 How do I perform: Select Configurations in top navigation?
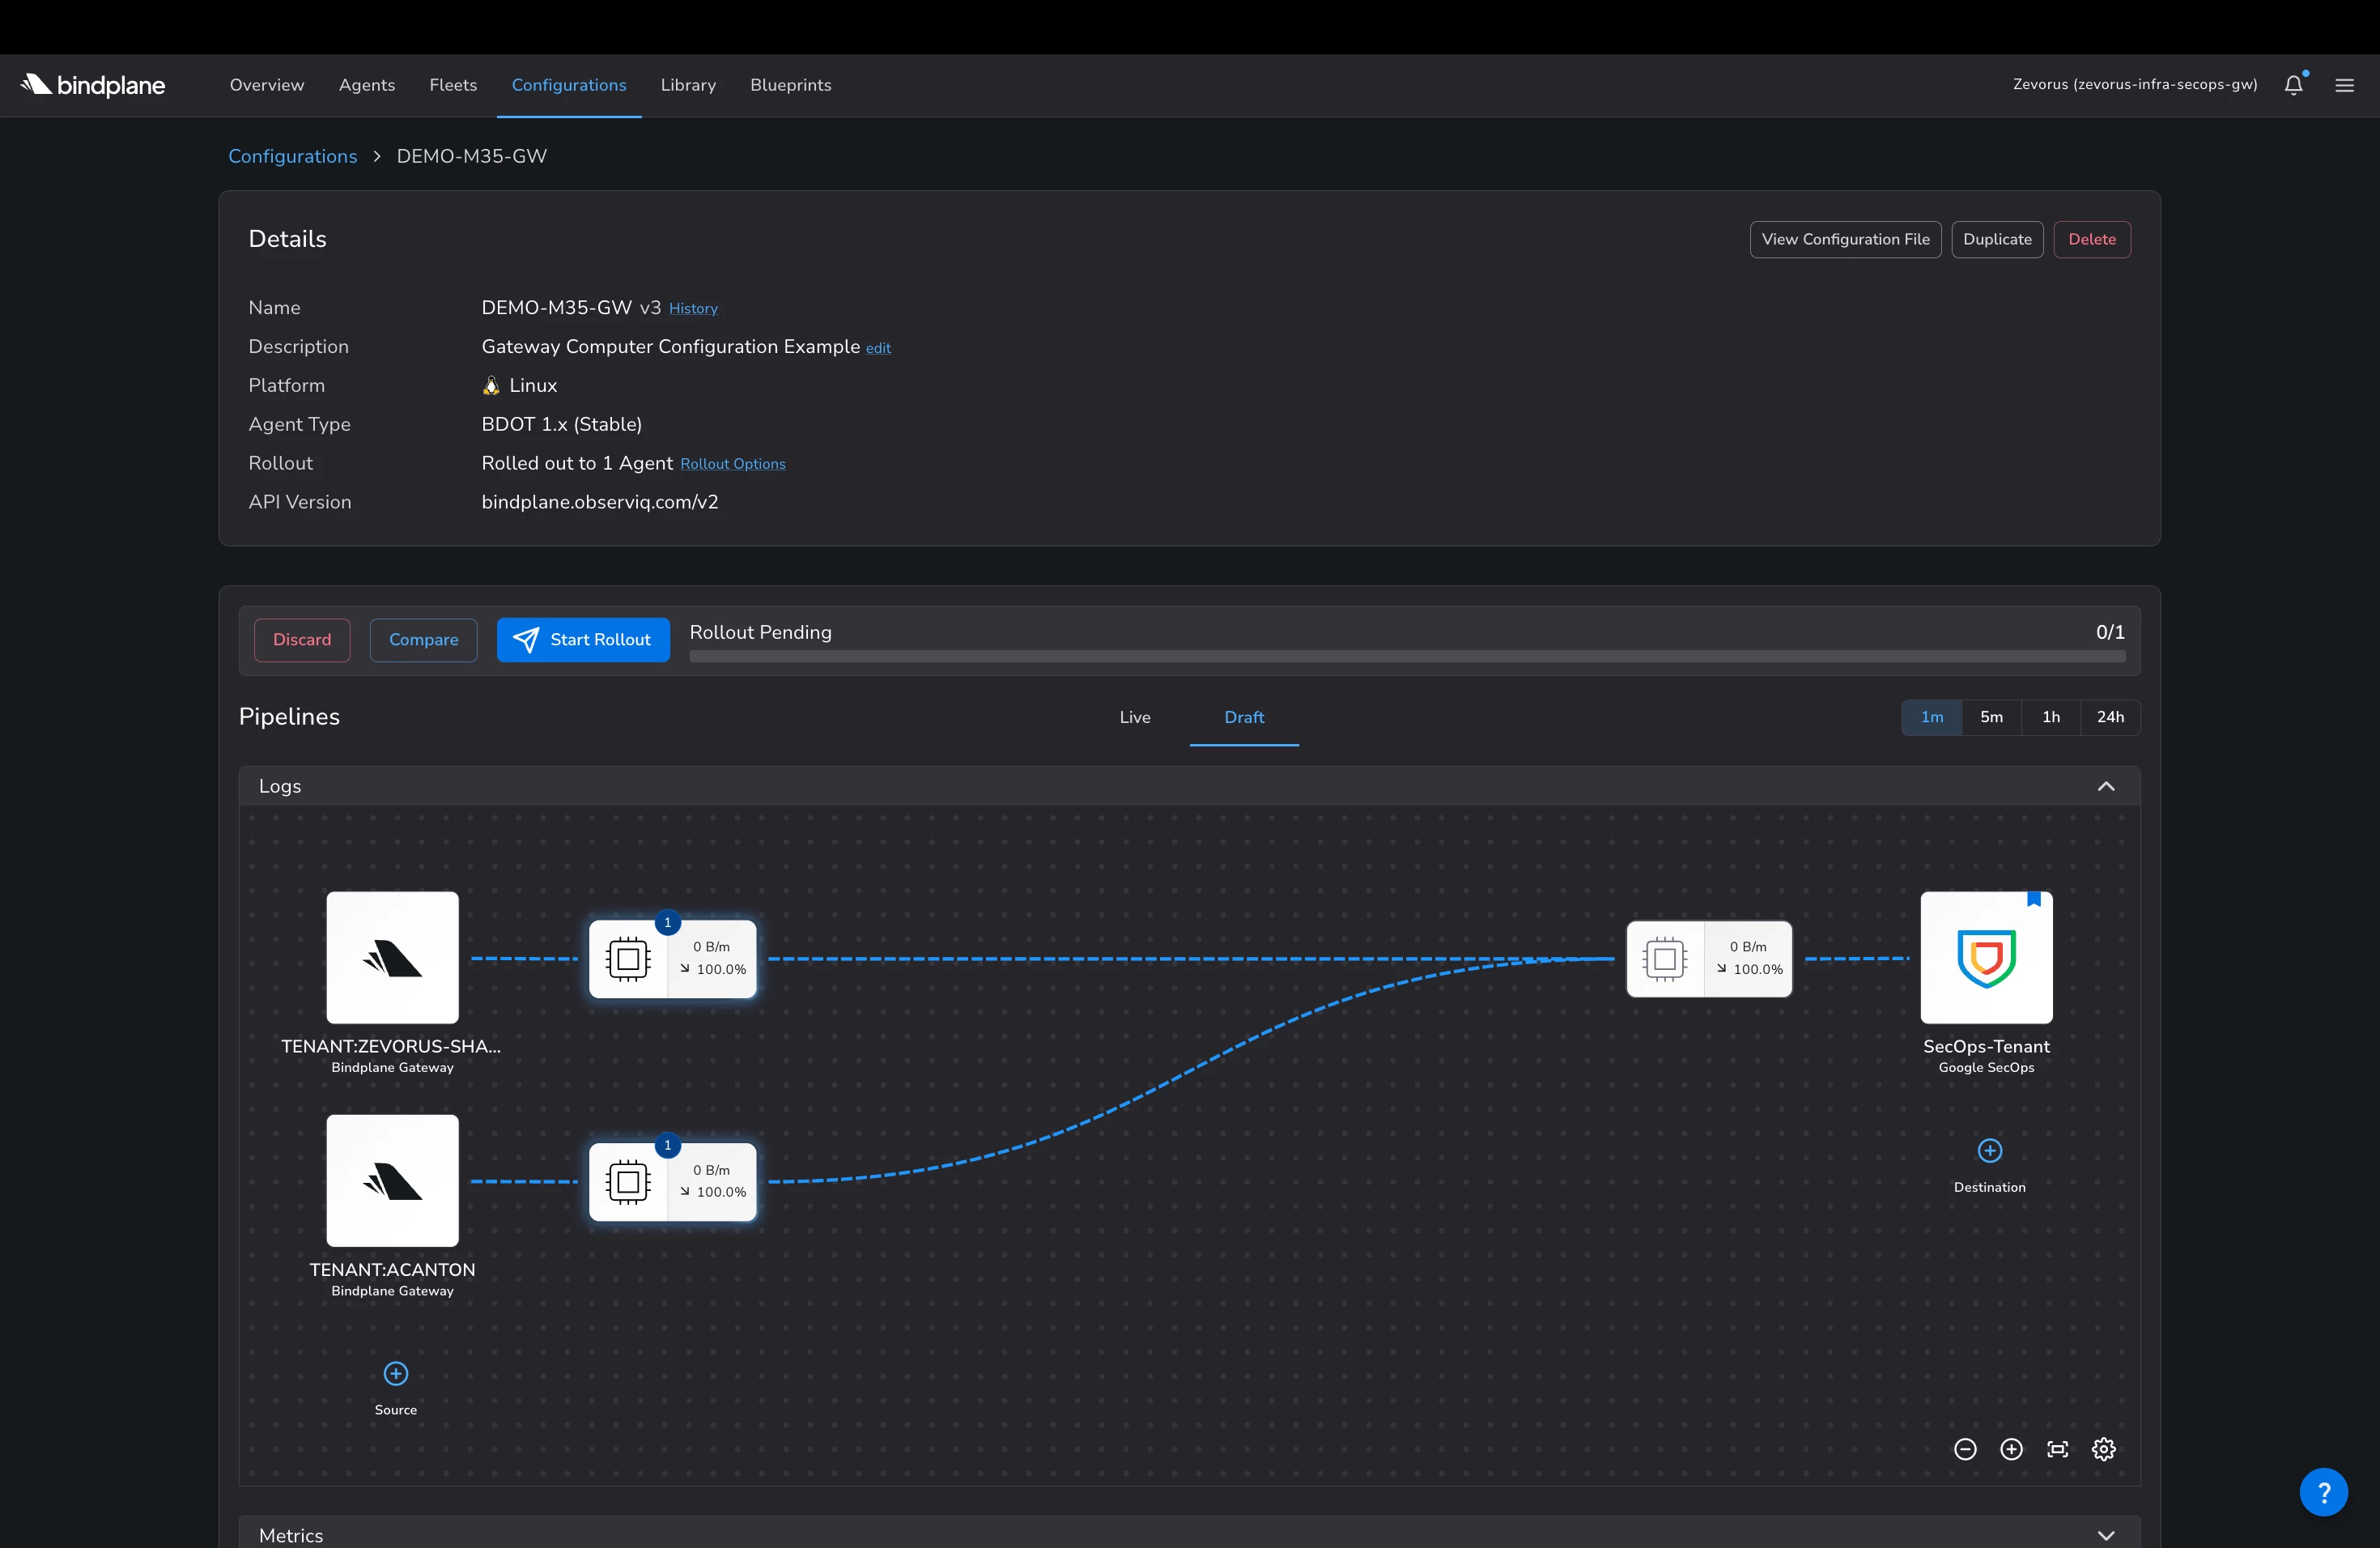point(569,85)
